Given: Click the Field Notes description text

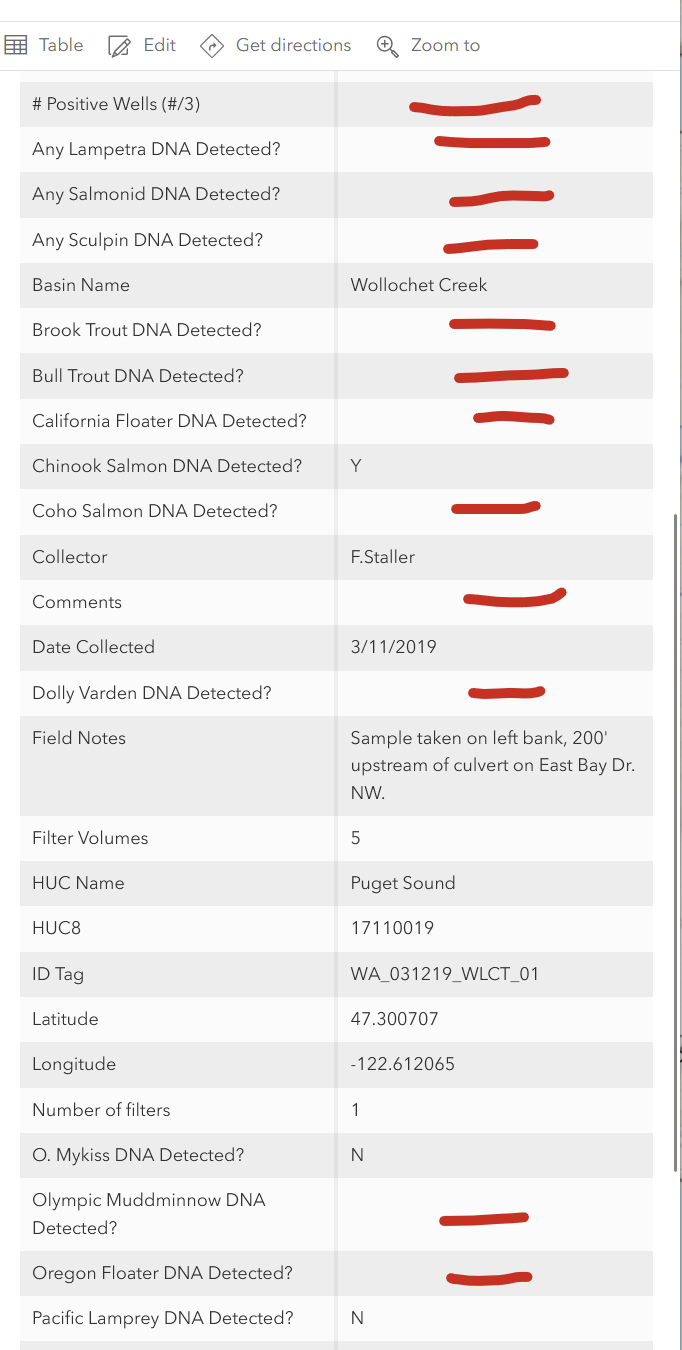Looking at the screenshot, I should 486,766.
